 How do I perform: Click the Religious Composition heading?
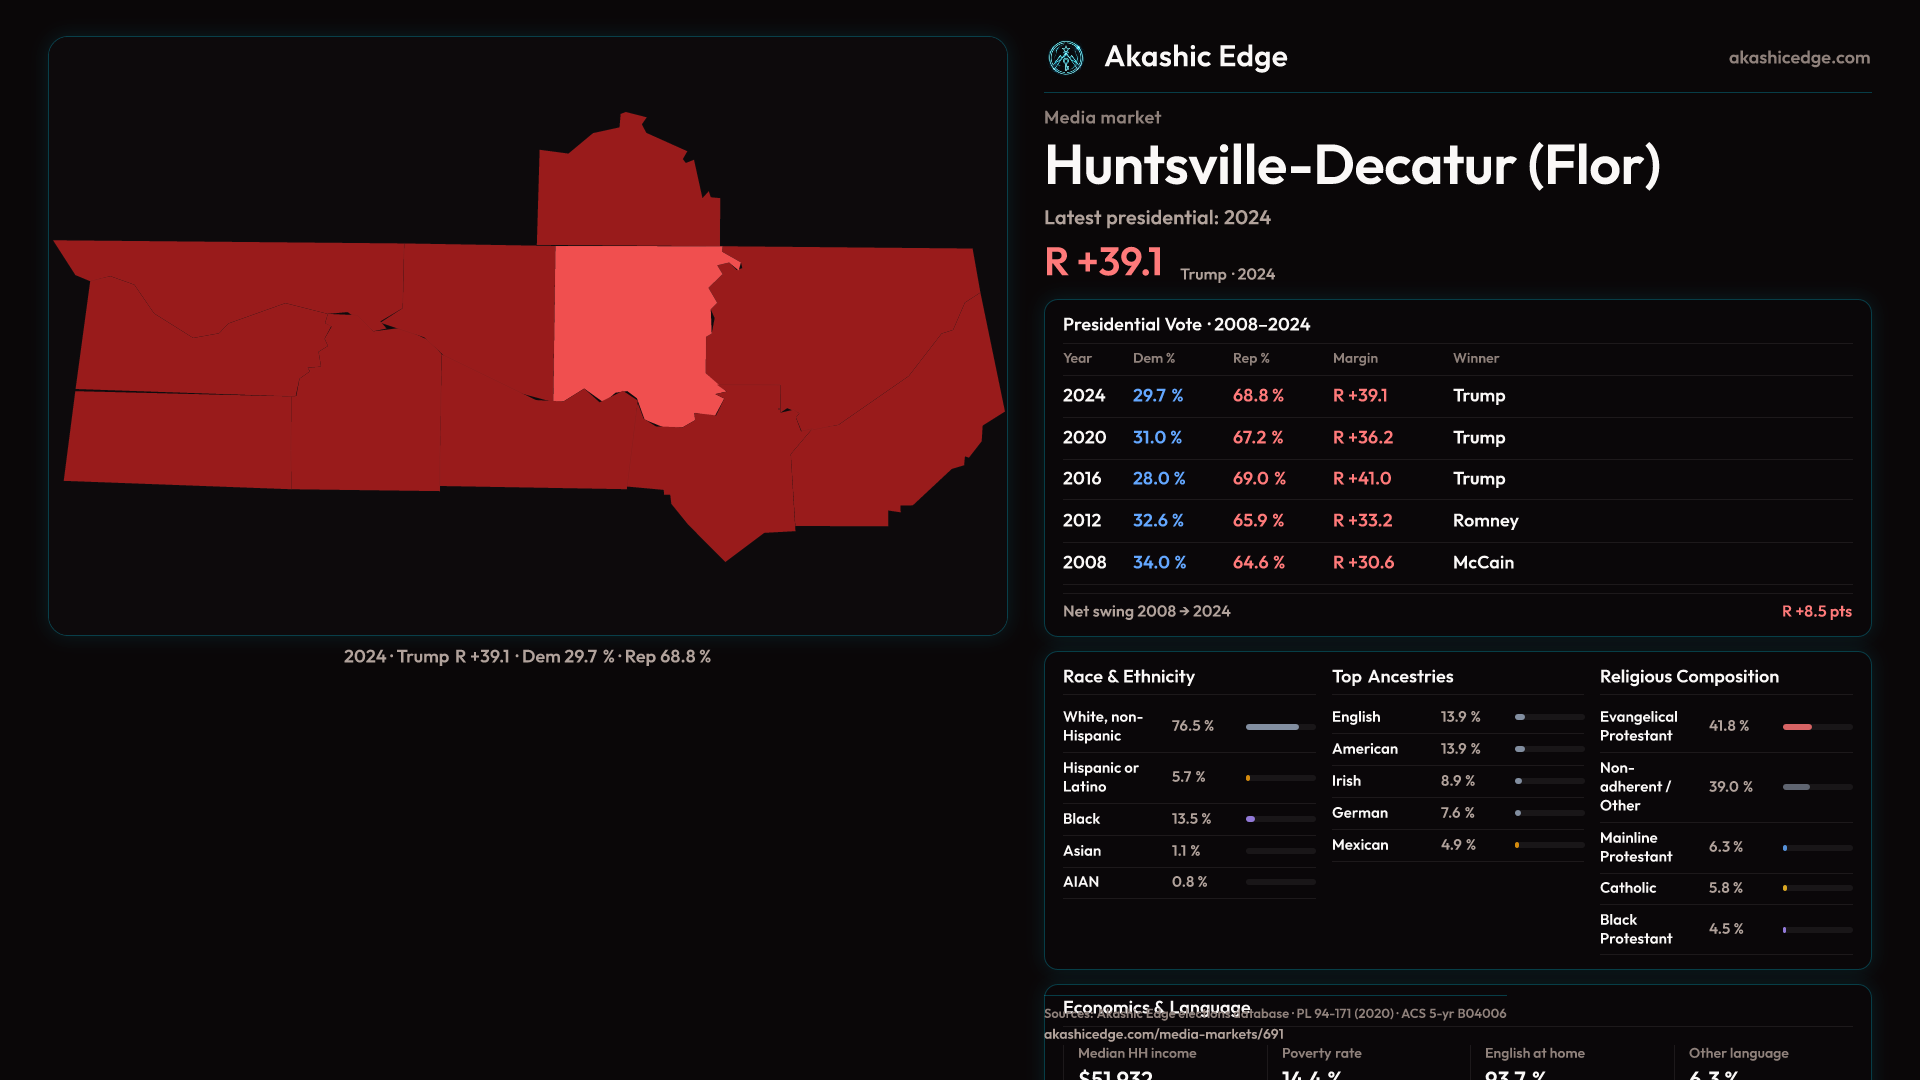pos(1688,677)
